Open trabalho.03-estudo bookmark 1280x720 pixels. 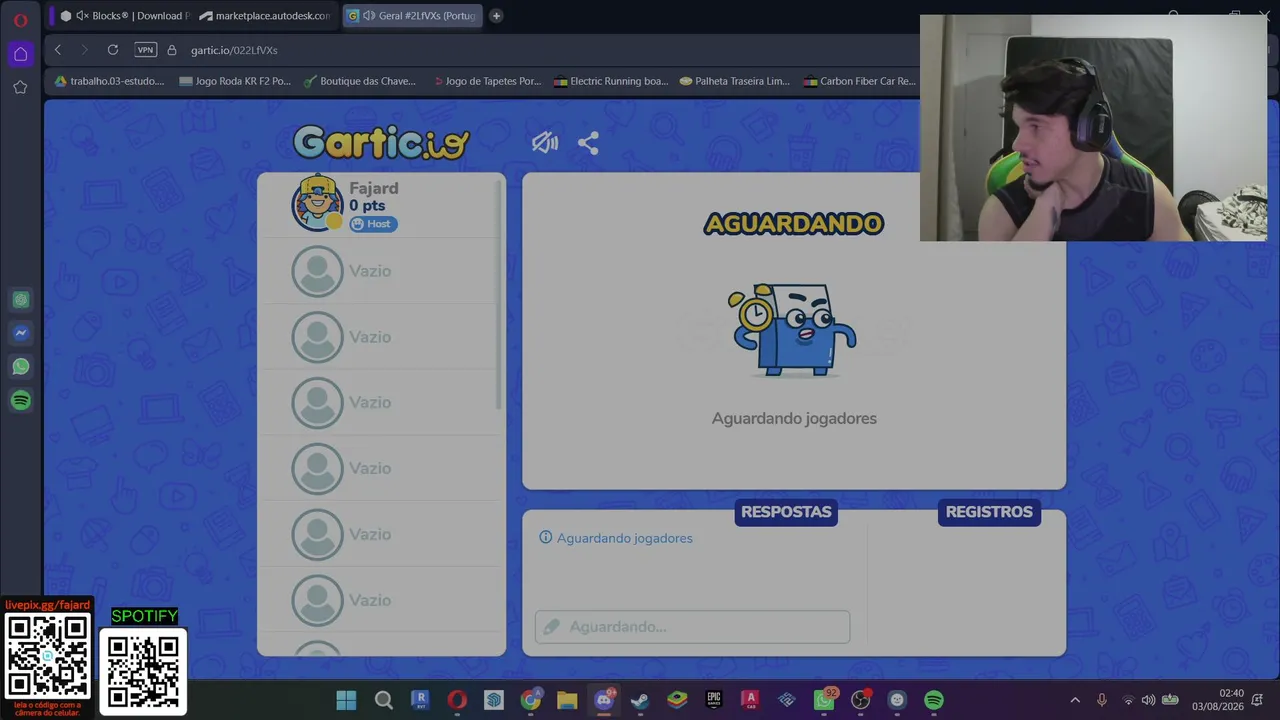point(109,81)
